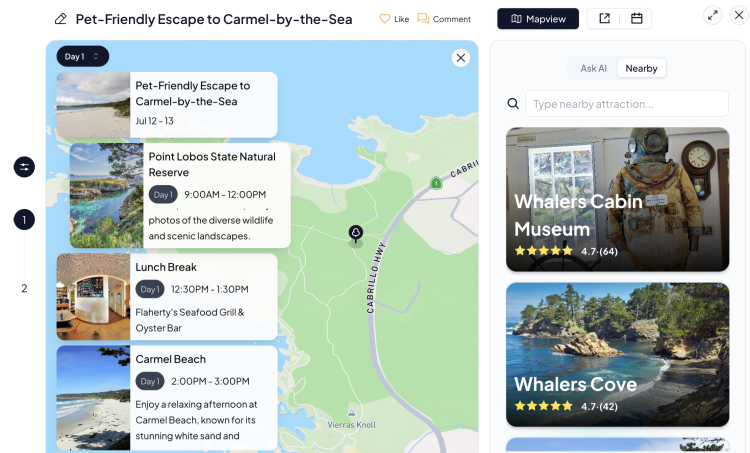
Task: Close the itinerary overlay on map
Action: pos(461,58)
